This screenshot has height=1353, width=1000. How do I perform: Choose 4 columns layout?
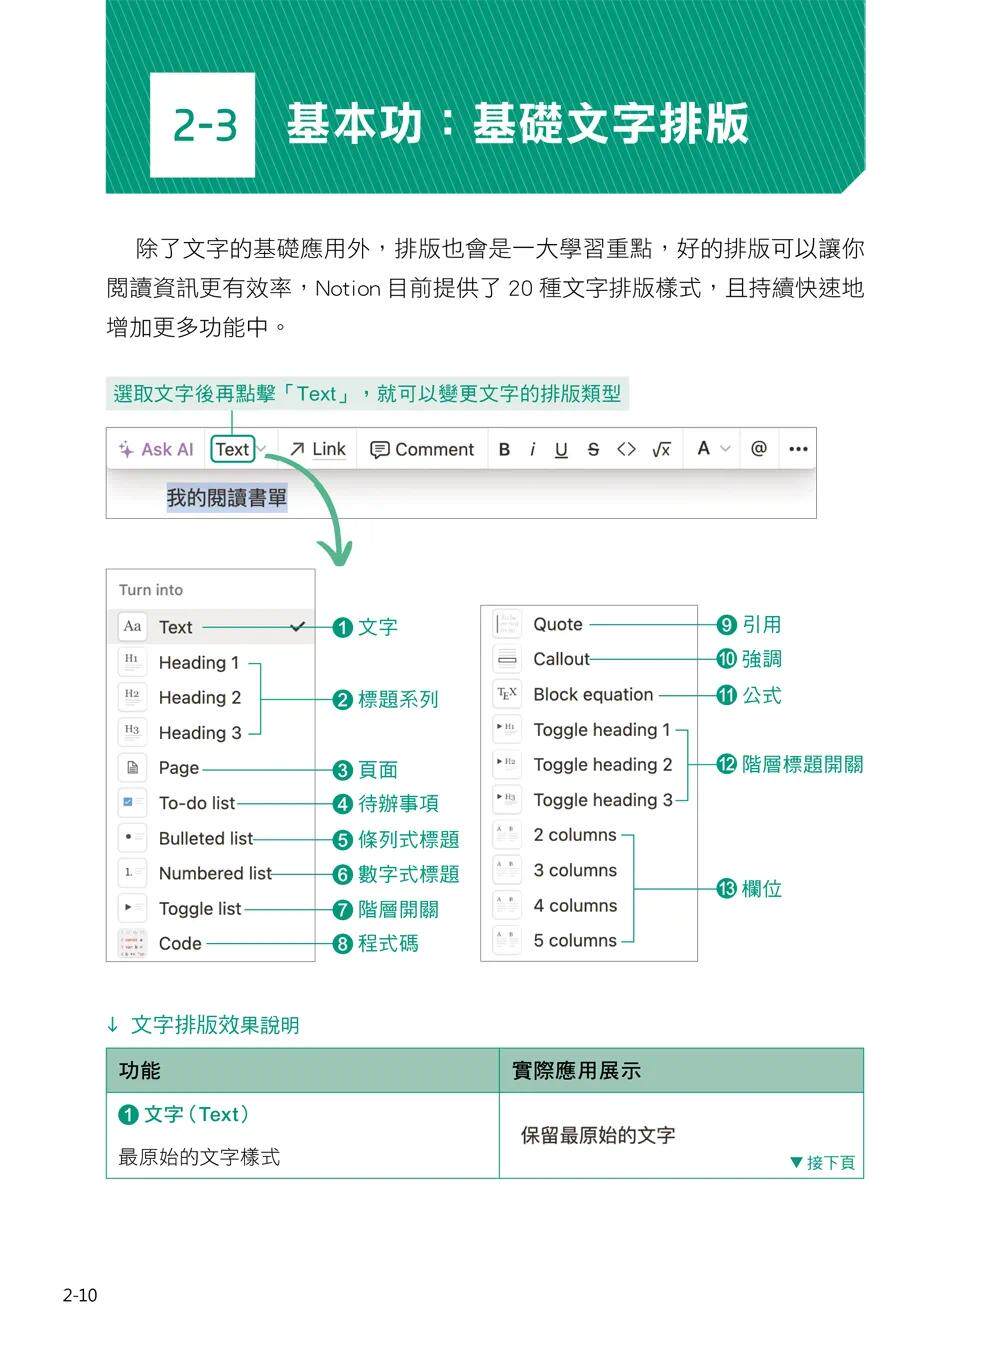589,905
